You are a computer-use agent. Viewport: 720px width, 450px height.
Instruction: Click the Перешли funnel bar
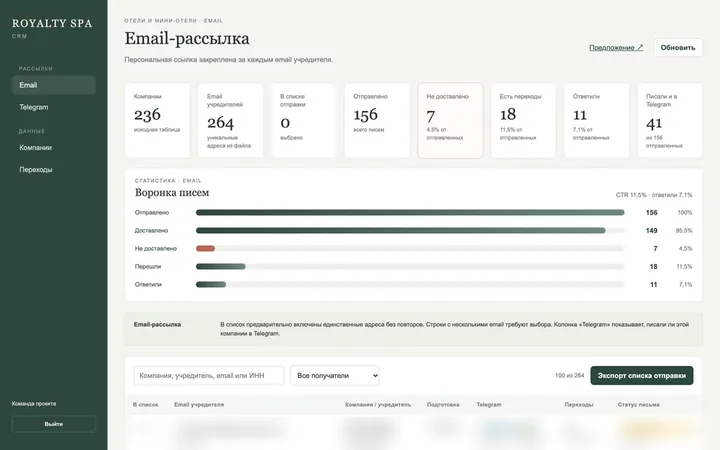tap(220, 266)
